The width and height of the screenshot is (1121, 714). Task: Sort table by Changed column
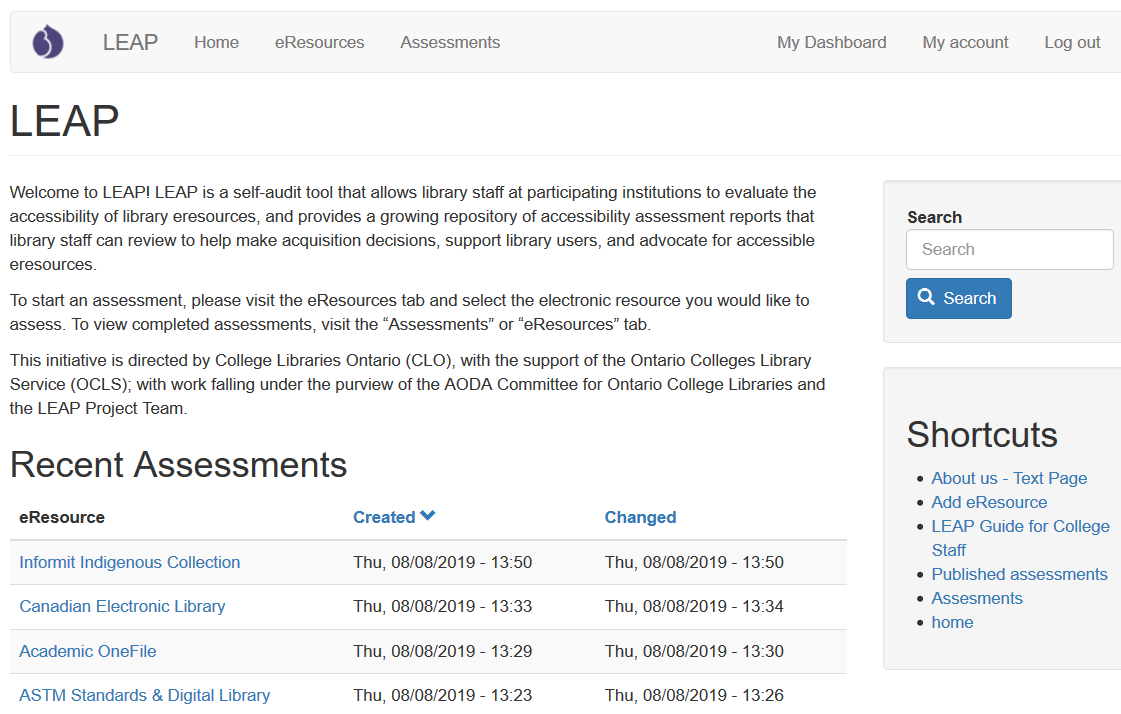coord(640,517)
